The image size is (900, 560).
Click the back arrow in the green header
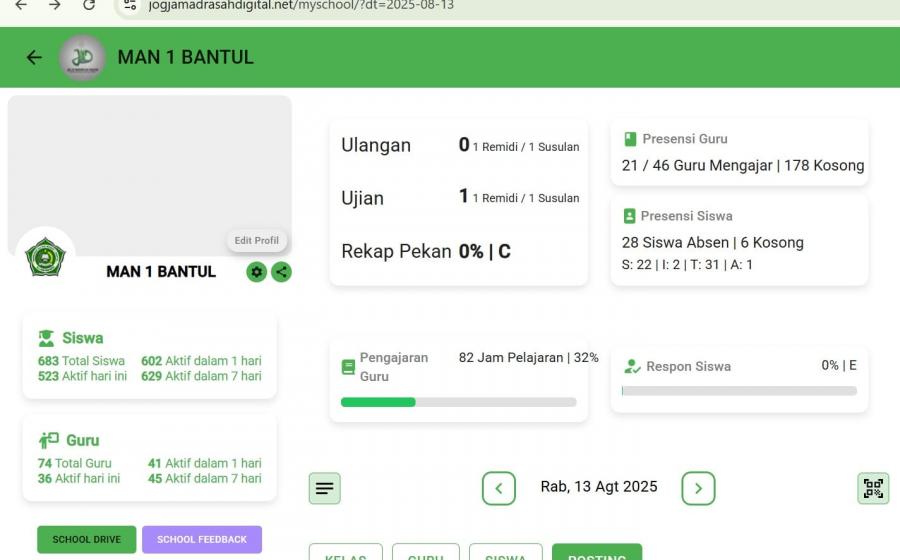tap(34, 57)
